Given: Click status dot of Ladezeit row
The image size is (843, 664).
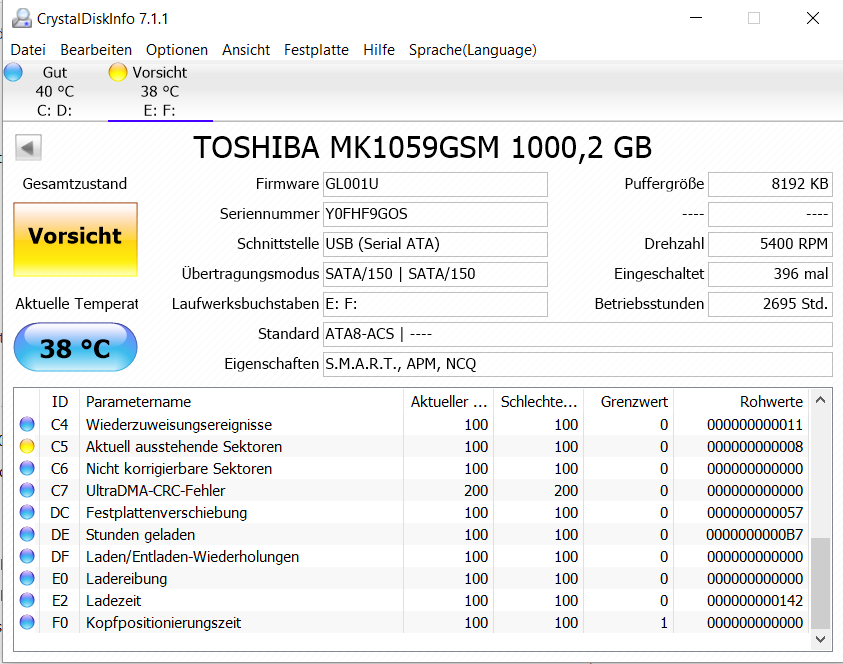Looking at the screenshot, I should tap(27, 601).
